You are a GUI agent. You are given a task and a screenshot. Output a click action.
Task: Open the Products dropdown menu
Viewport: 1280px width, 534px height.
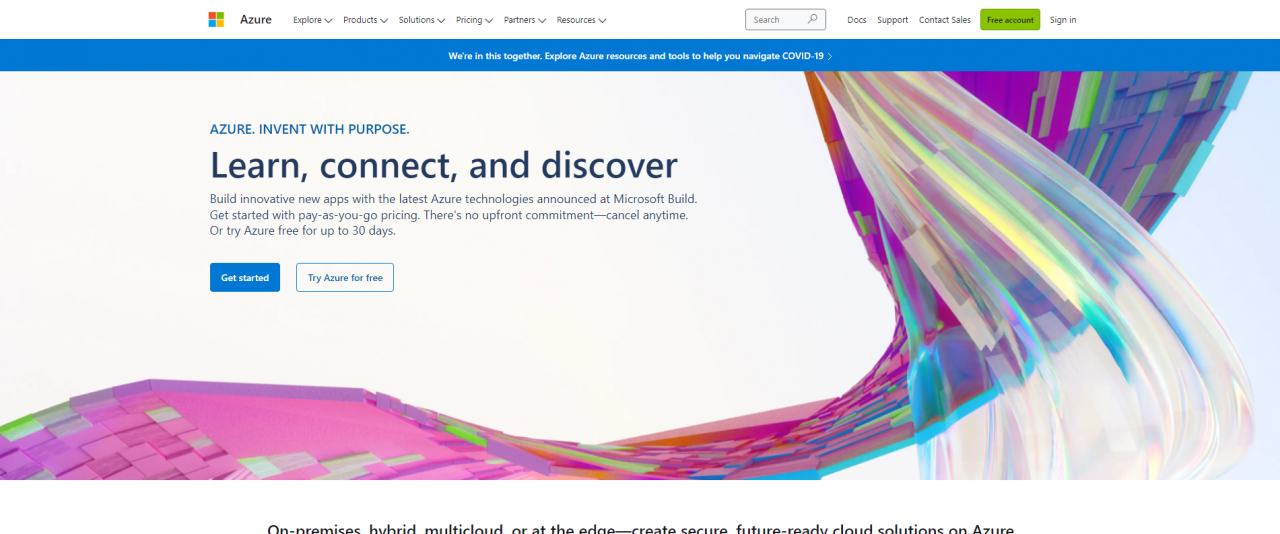click(365, 20)
